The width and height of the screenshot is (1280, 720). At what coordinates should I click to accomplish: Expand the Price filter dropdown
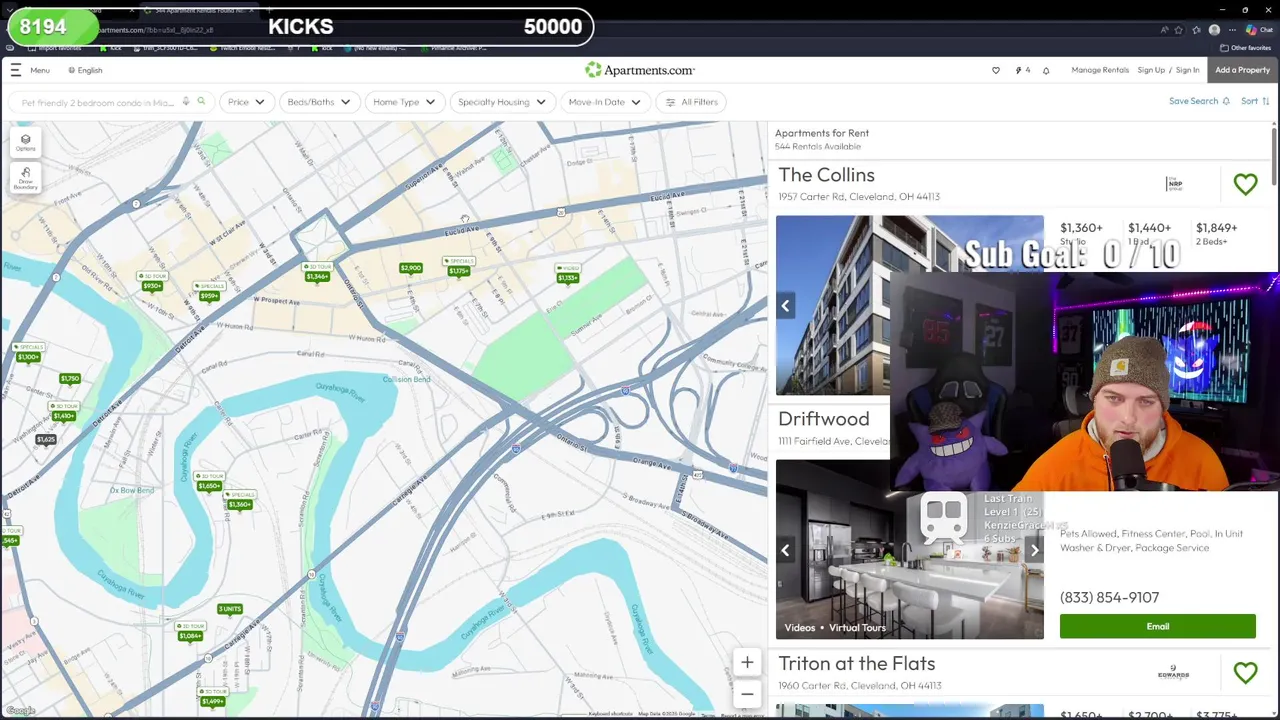(x=246, y=102)
